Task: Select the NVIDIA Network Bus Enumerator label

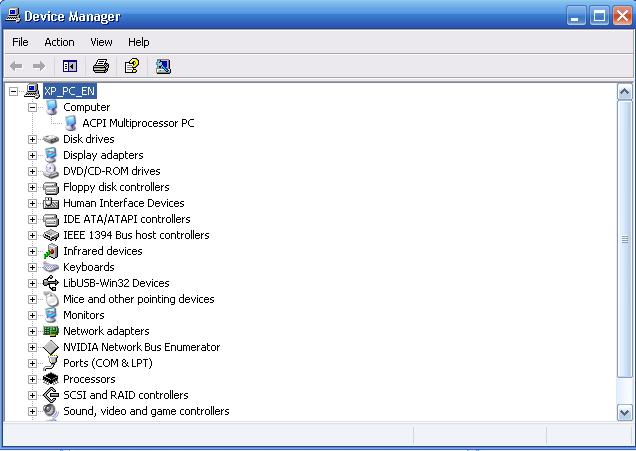Action: point(142,347)
